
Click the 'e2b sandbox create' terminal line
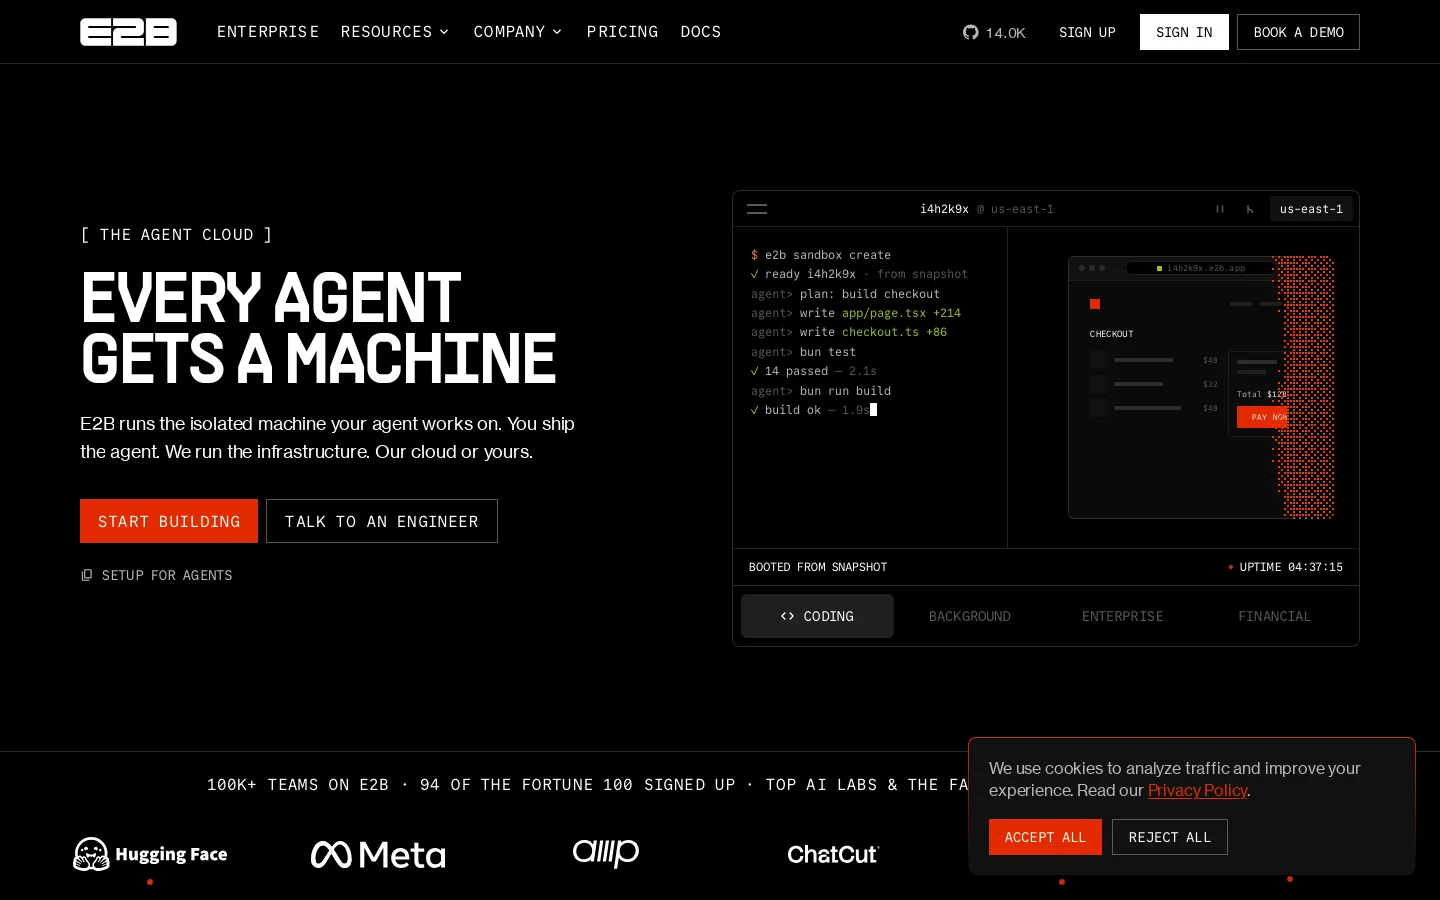(x=821, y=255)
